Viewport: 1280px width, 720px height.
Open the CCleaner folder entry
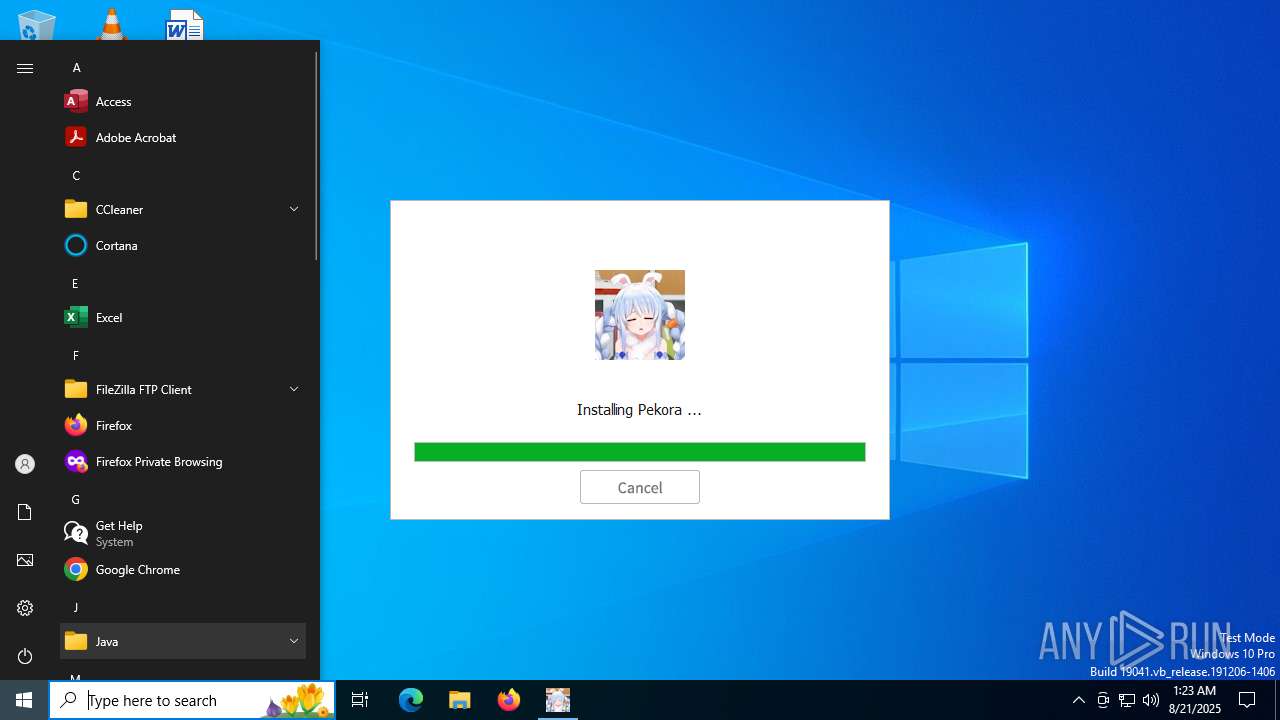(x=183, y=209)
